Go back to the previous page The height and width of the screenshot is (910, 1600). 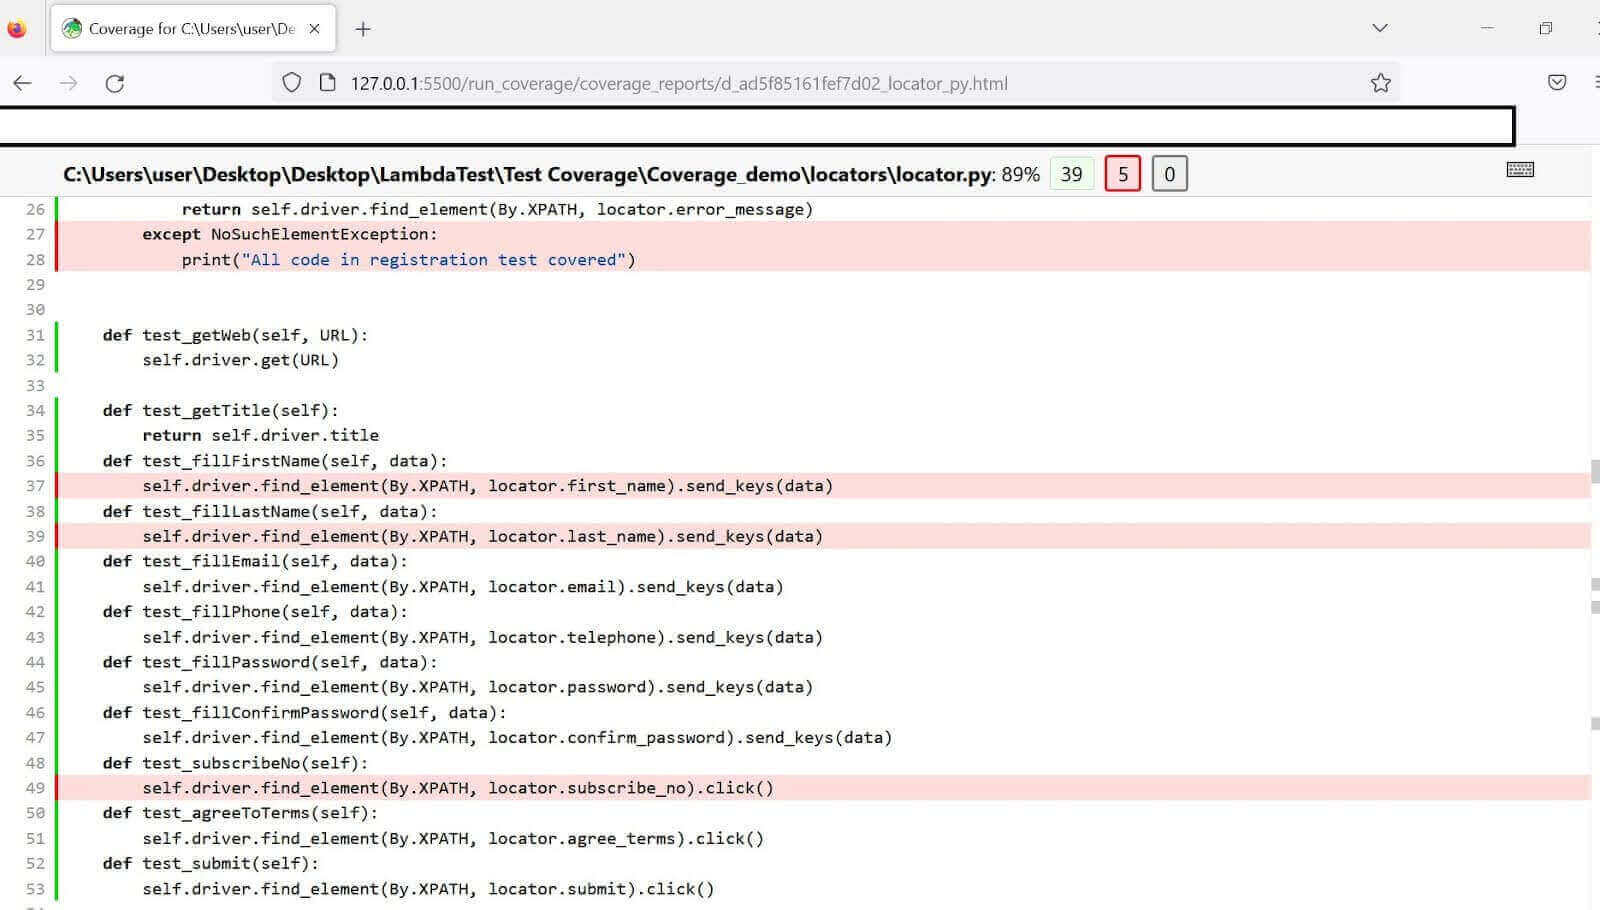click(x=22, y=83)
